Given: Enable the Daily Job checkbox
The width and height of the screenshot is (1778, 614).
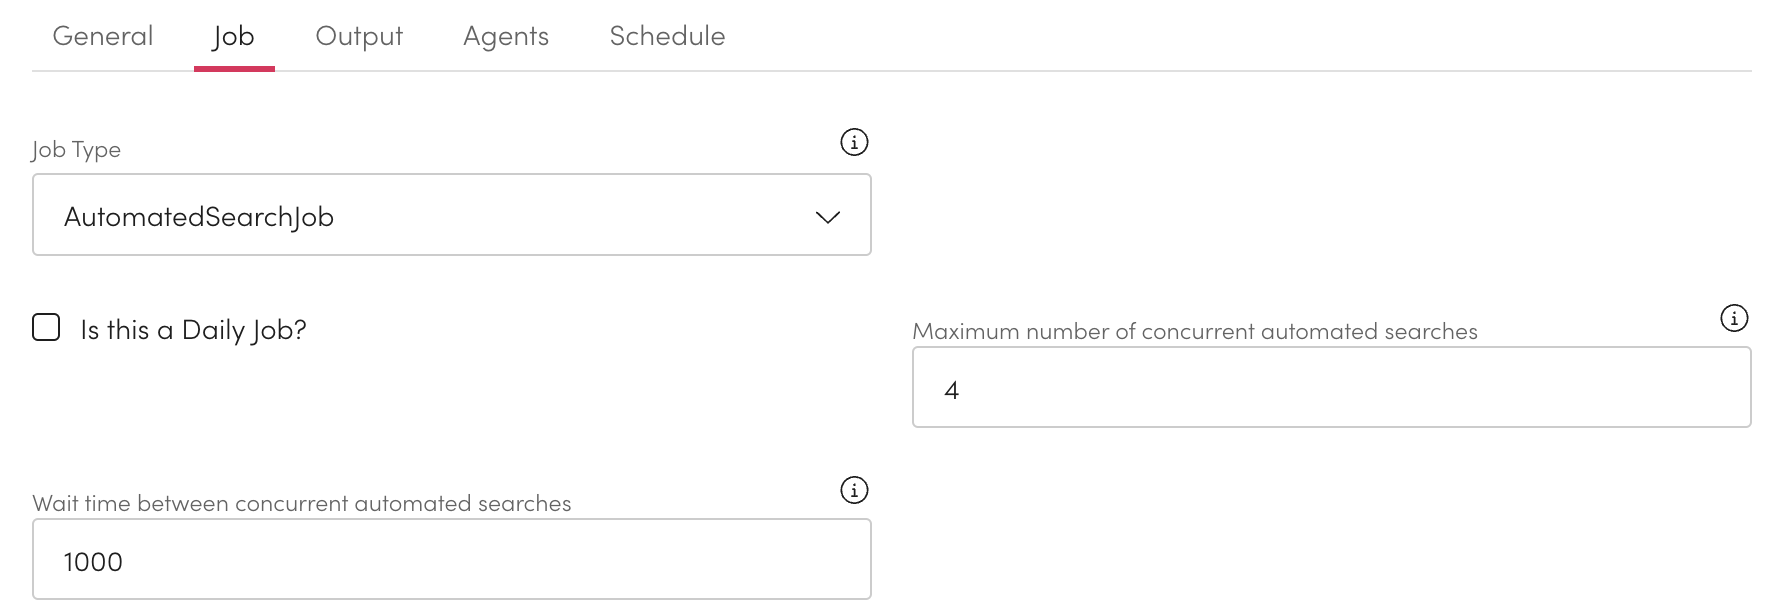Looking at the screenshot, I should [x=46, y=328].
